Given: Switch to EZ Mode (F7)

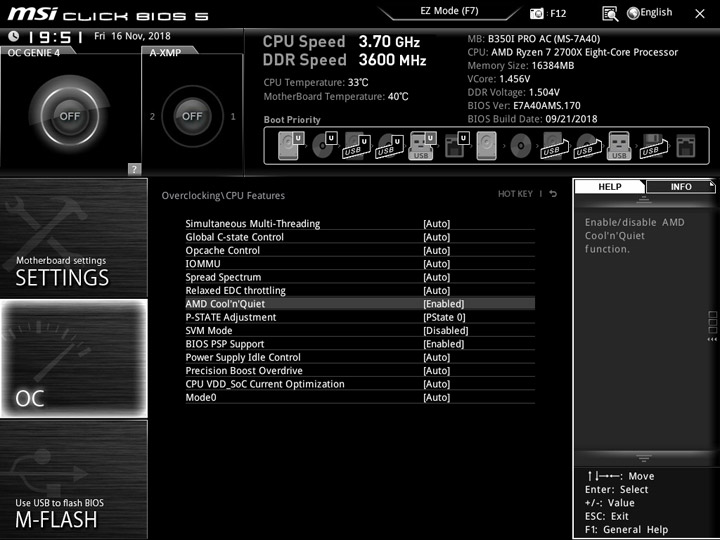Looking at the screenshot, I should 449,11.
